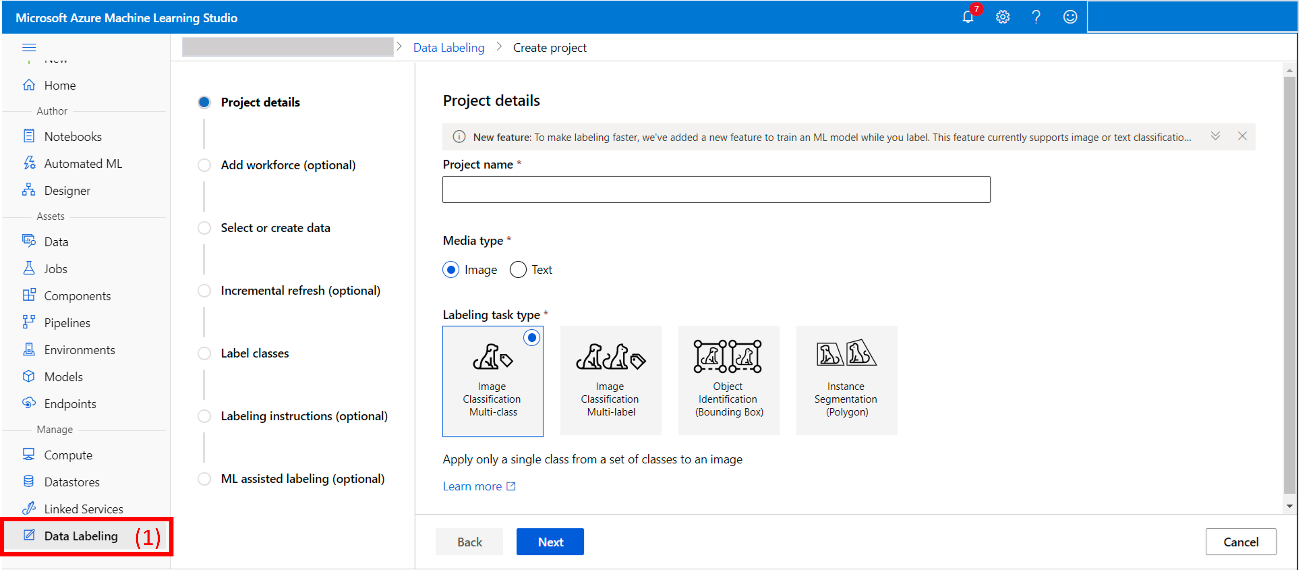This screenshot has width=1299, height=570.
Task: Go to ML assisted labeling step
Action: (302, 479)
